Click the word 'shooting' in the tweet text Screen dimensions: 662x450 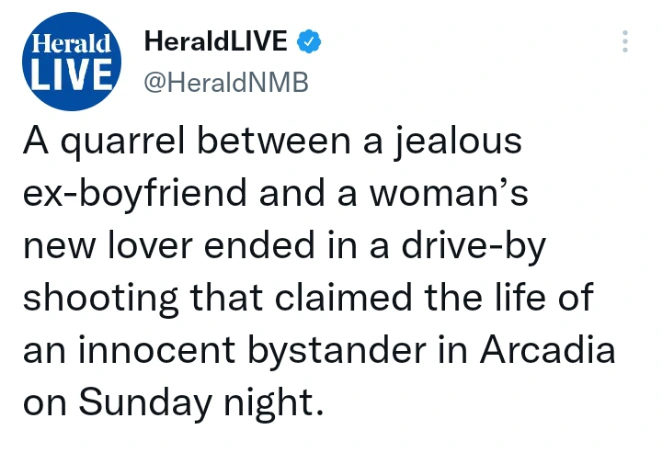[x=100, y=299]
